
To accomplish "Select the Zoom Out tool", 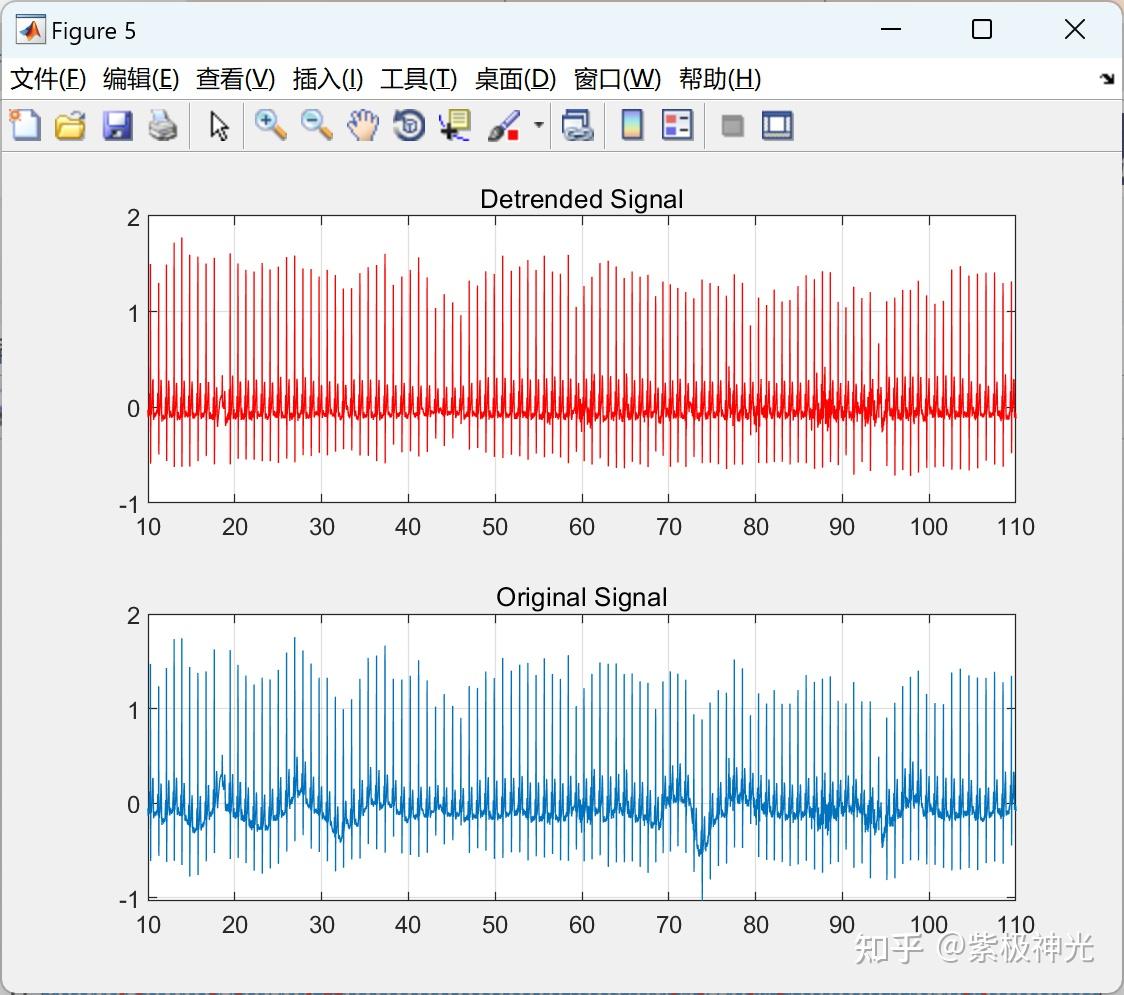I will [316, 125].
